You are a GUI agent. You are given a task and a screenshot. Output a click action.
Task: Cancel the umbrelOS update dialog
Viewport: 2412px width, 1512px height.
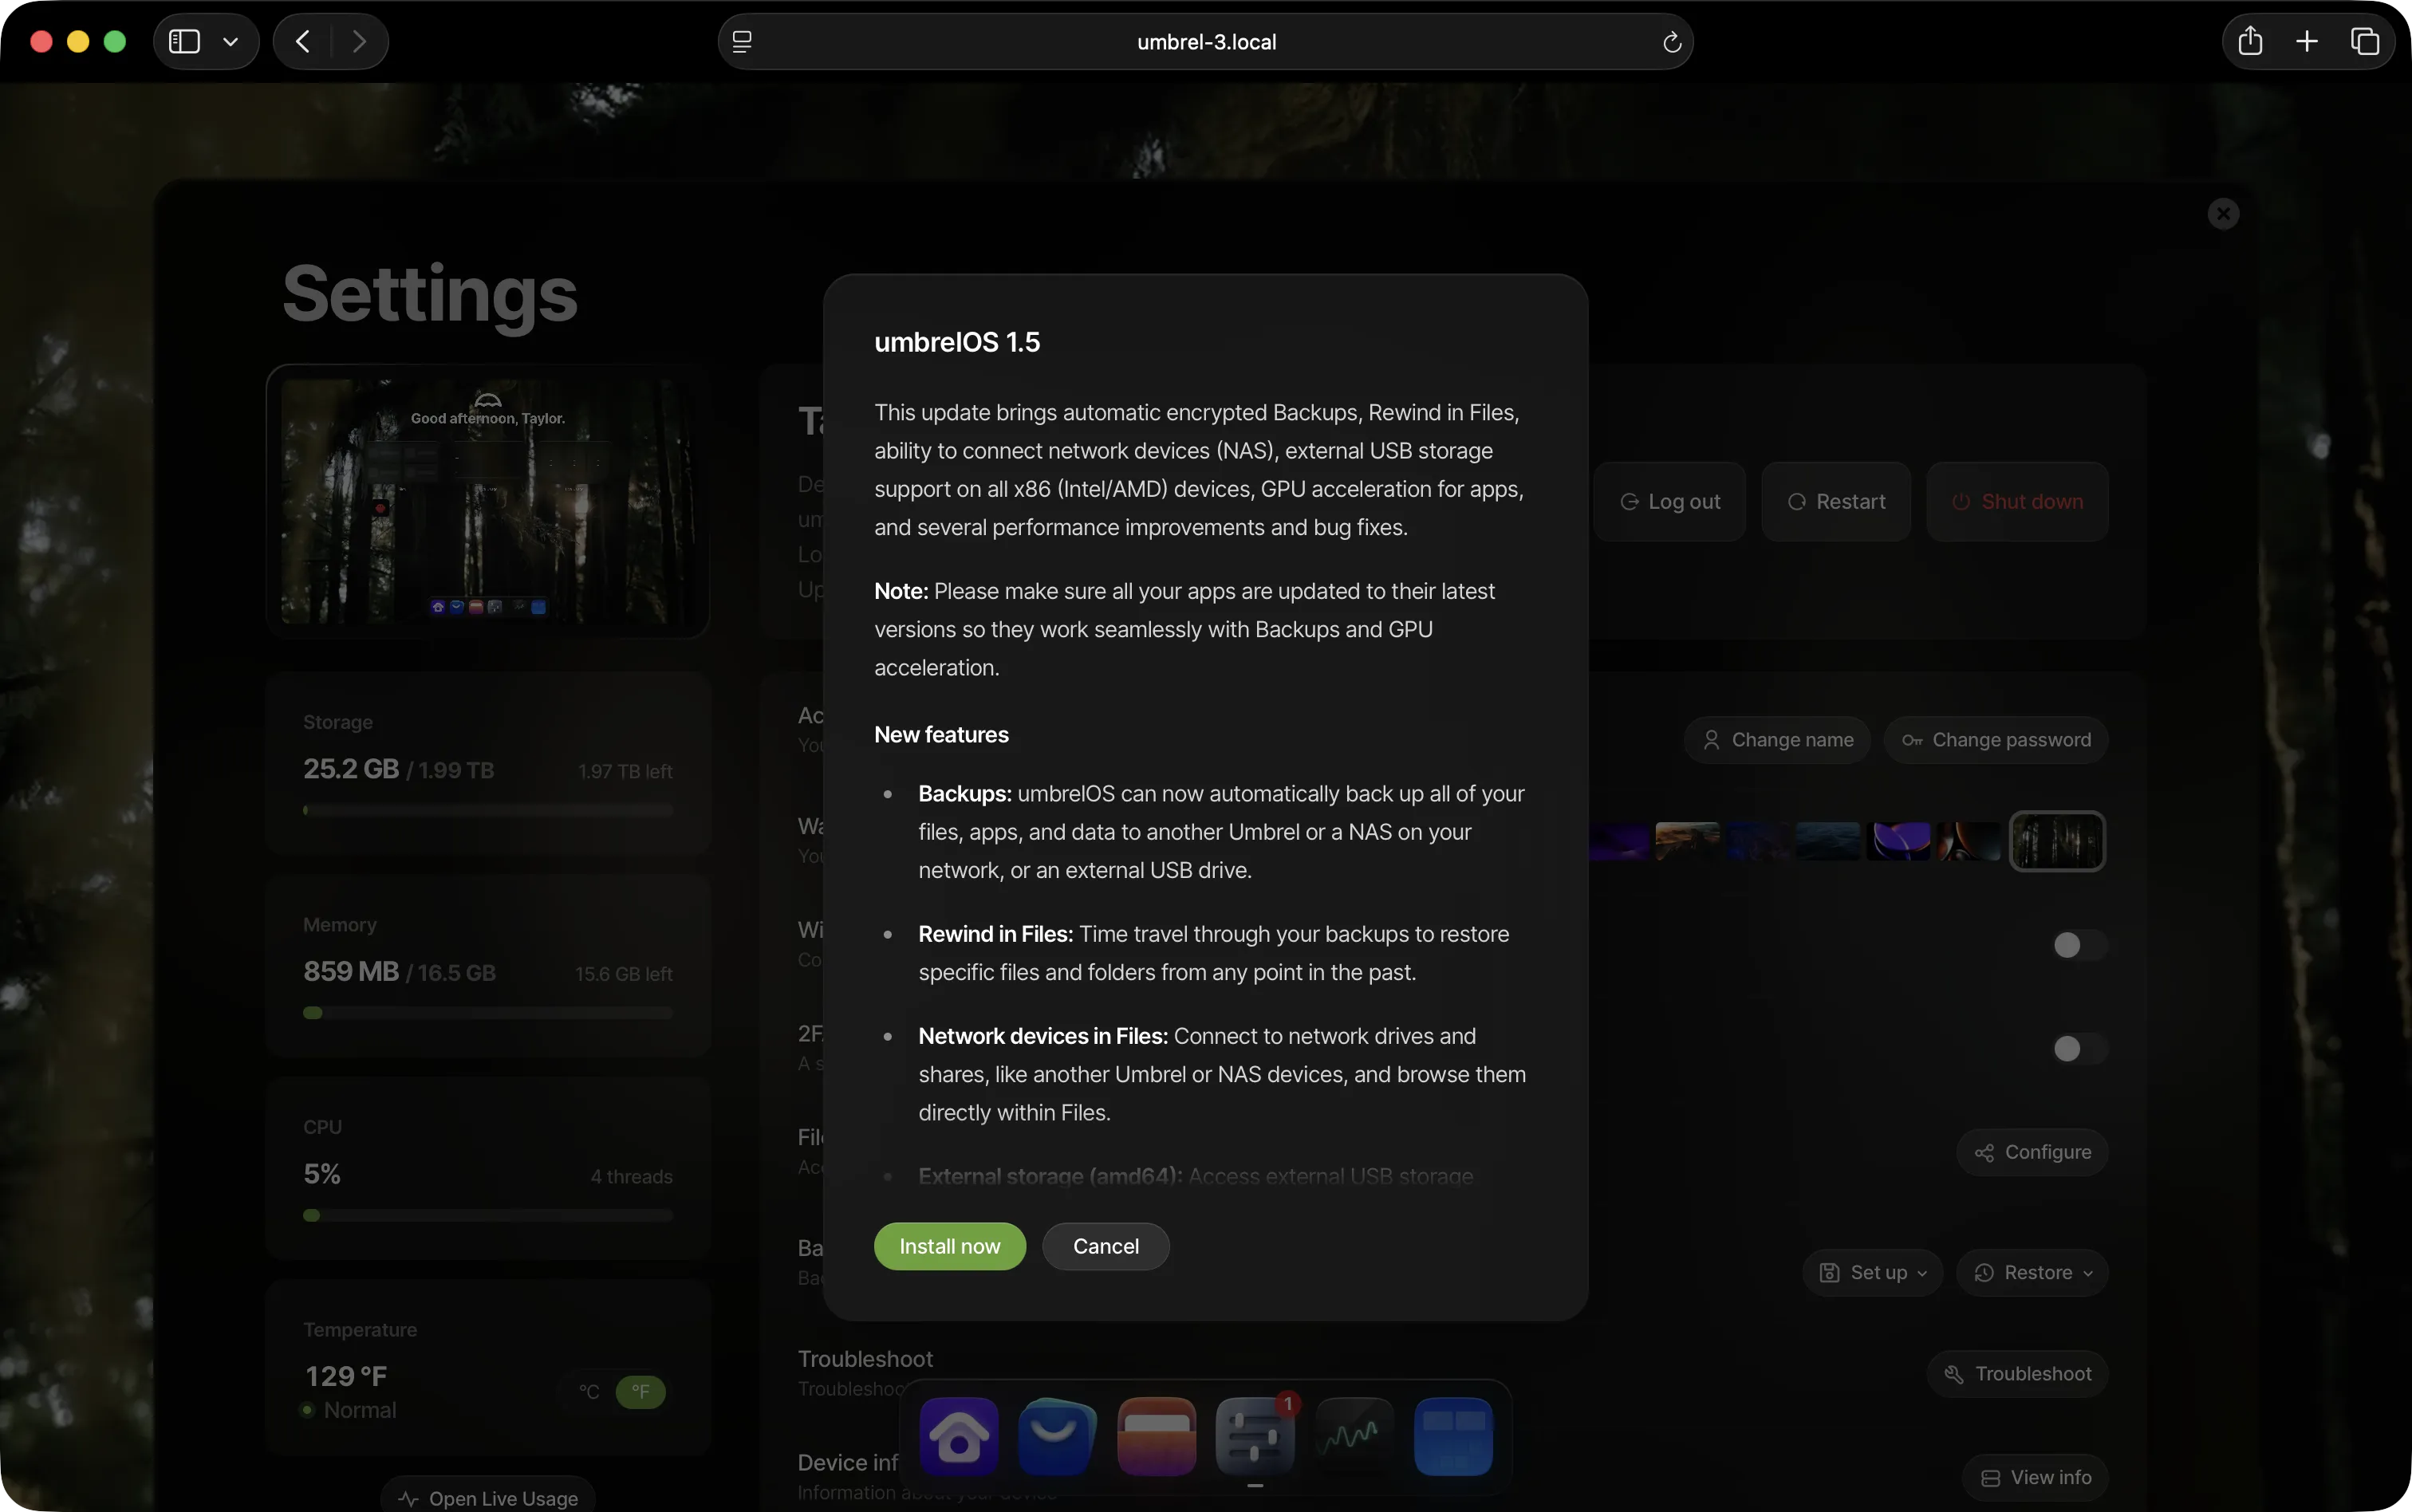click(1105, 1246)
